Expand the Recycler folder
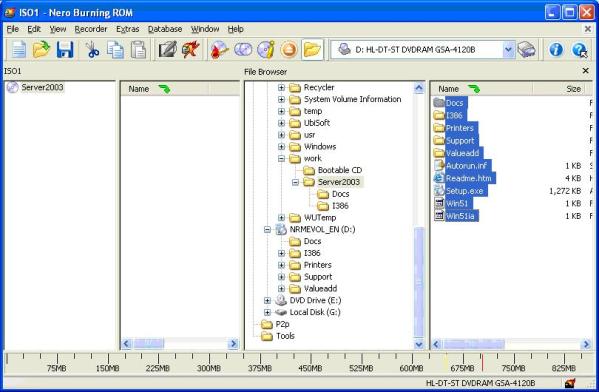The width and height of the screenshot is (599, 392). (x=281, y=87)
